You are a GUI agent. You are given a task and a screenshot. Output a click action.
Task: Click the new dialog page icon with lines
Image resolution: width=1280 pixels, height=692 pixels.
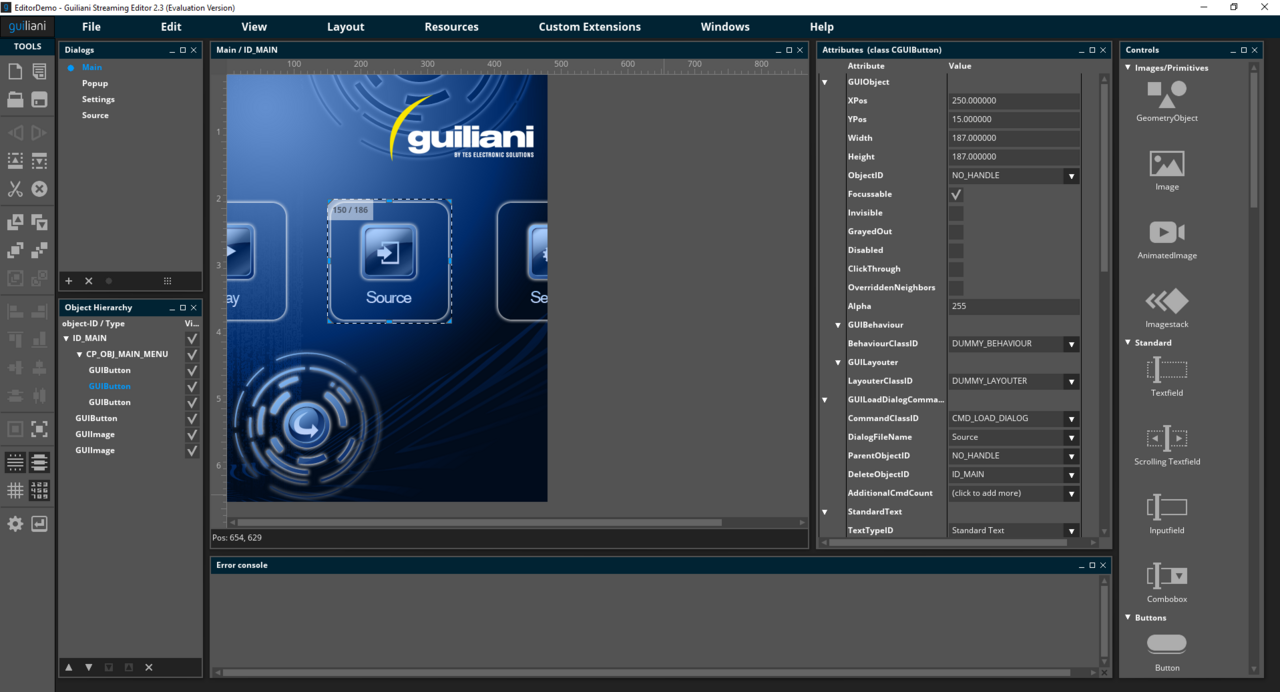click(39, 71)
